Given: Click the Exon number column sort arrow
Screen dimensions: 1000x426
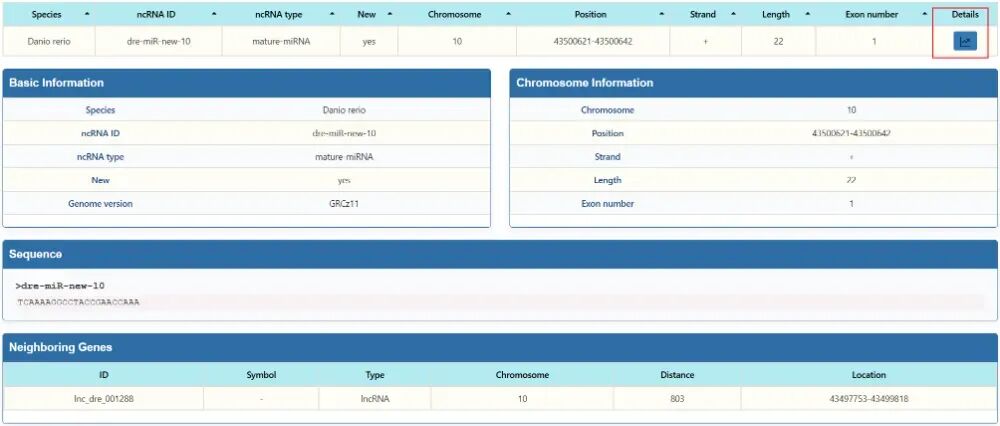Looking at the screenshot, I should [924, 14].
